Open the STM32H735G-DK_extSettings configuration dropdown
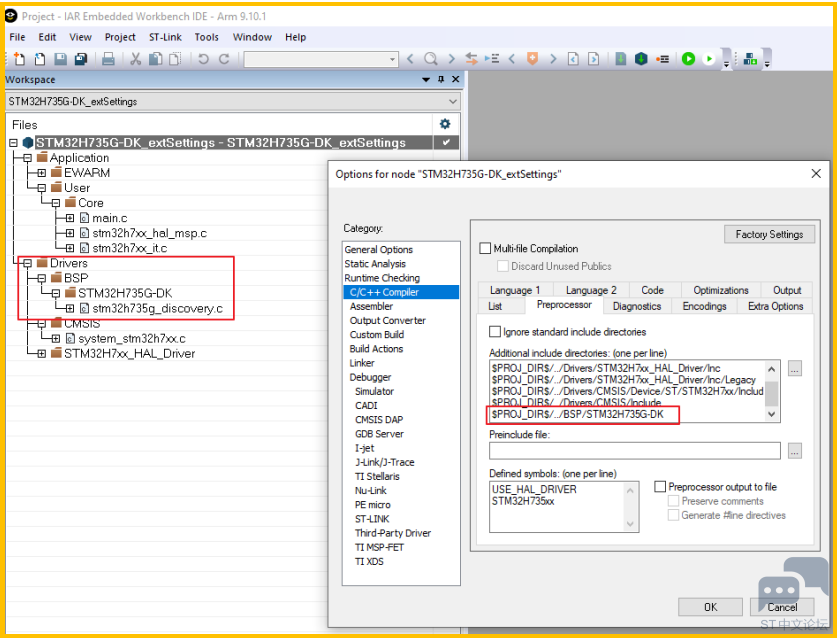 click(453, 101)
